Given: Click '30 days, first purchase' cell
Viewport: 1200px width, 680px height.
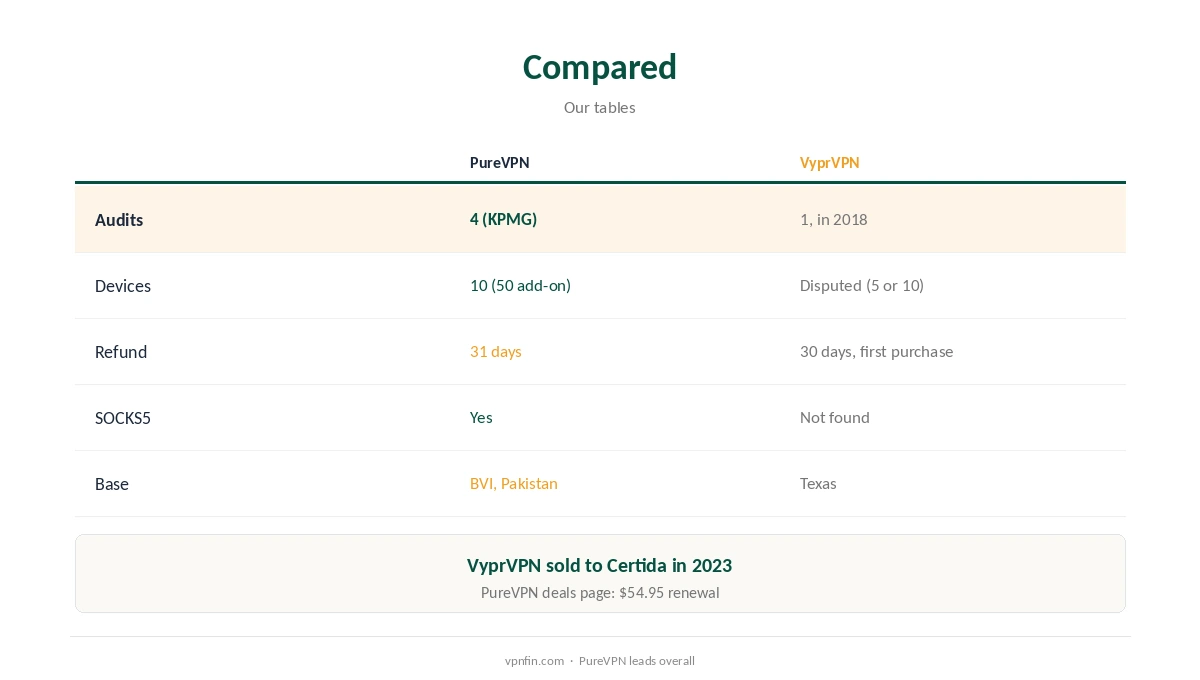Looking at the screenshot, I should (x=876, y=351).
